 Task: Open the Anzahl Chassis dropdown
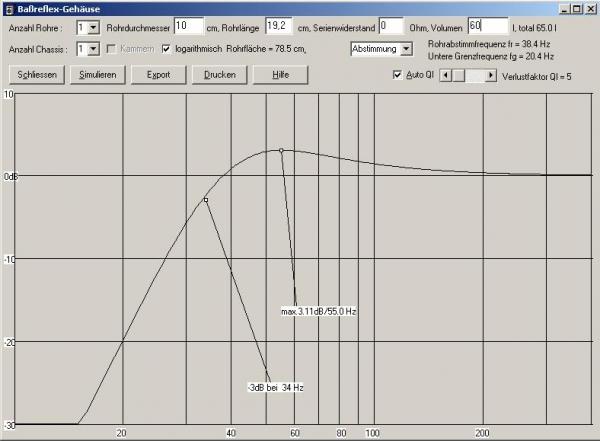(94, 48)
